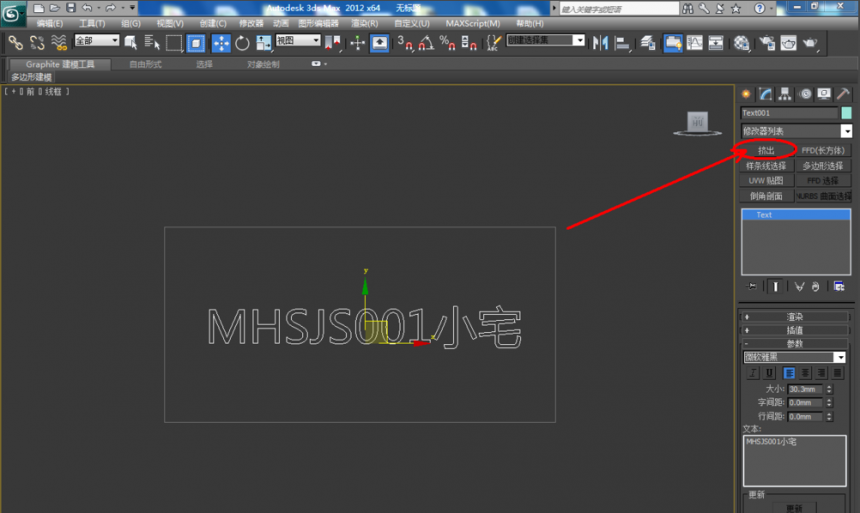Click the Render Production teapot icon
This screenshot has height=513, width=860.
[x=810, y=43]
